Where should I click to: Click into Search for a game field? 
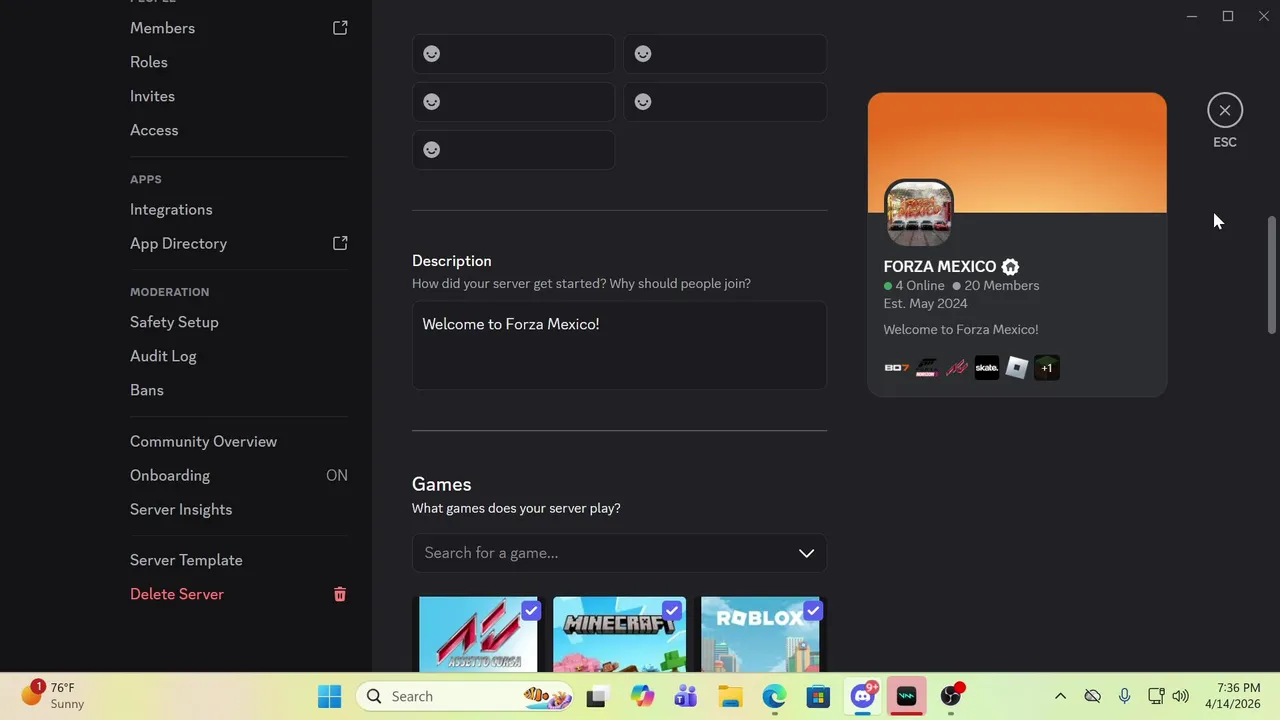click(x=619, y=553)
